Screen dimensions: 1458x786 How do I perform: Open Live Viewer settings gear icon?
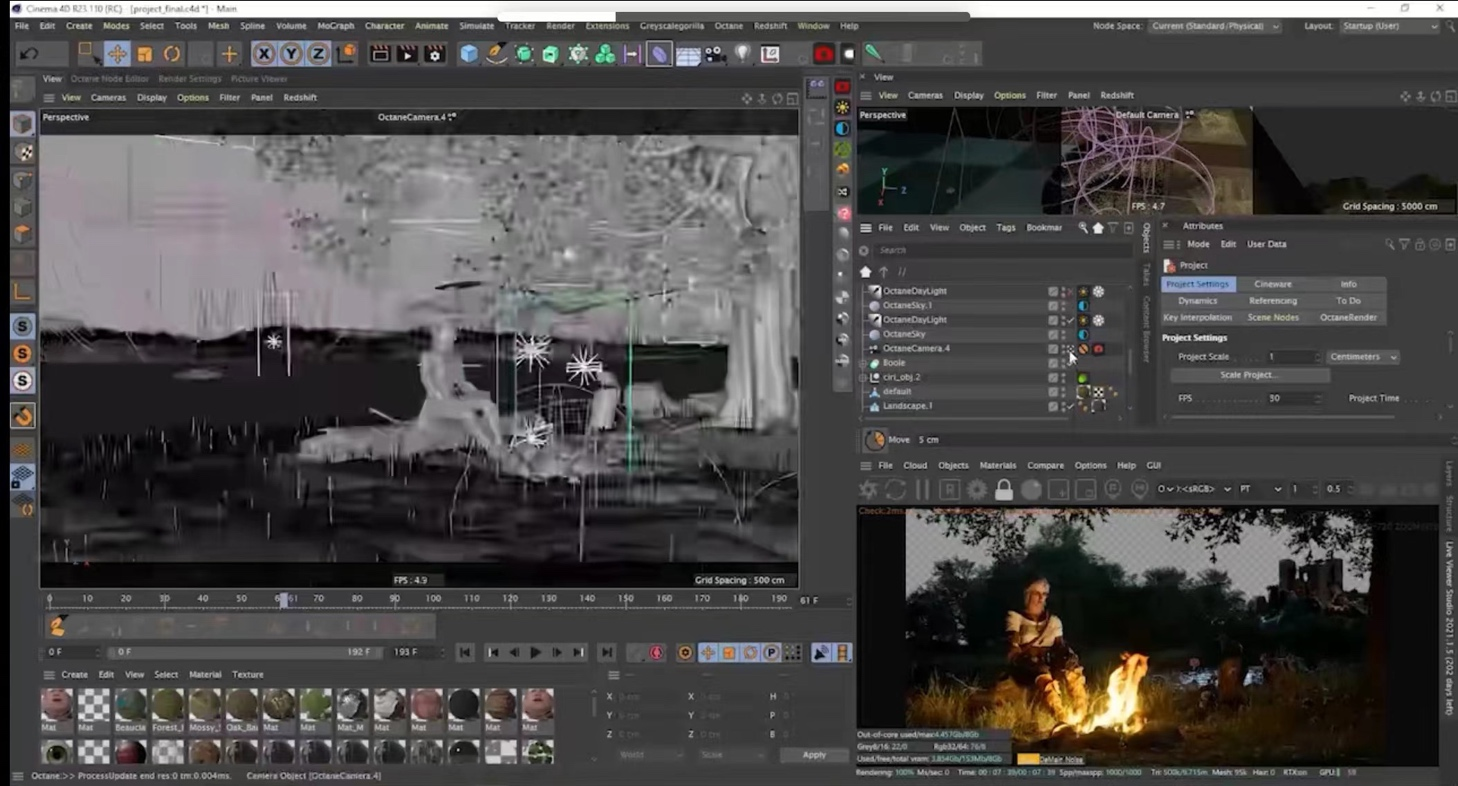pyautogui.click(x=977, y=489)
